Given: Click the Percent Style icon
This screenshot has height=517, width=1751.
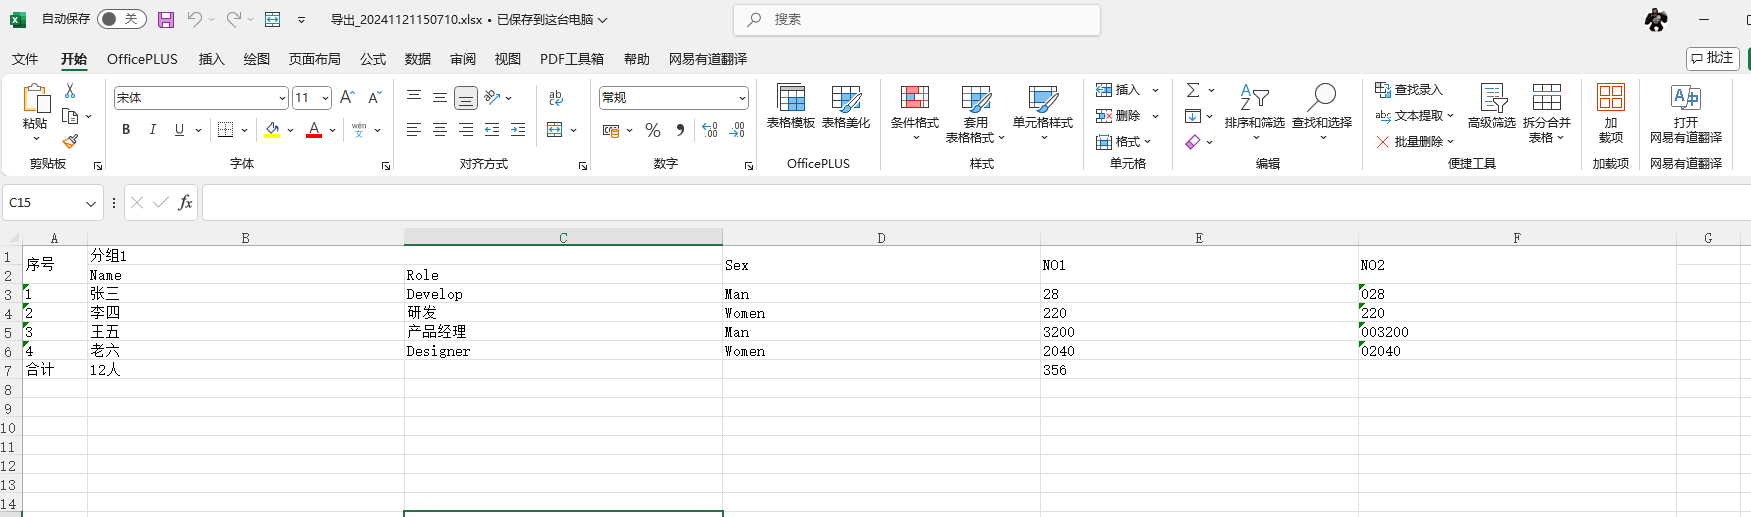Looking at the screenshot, I should (653, 130).
